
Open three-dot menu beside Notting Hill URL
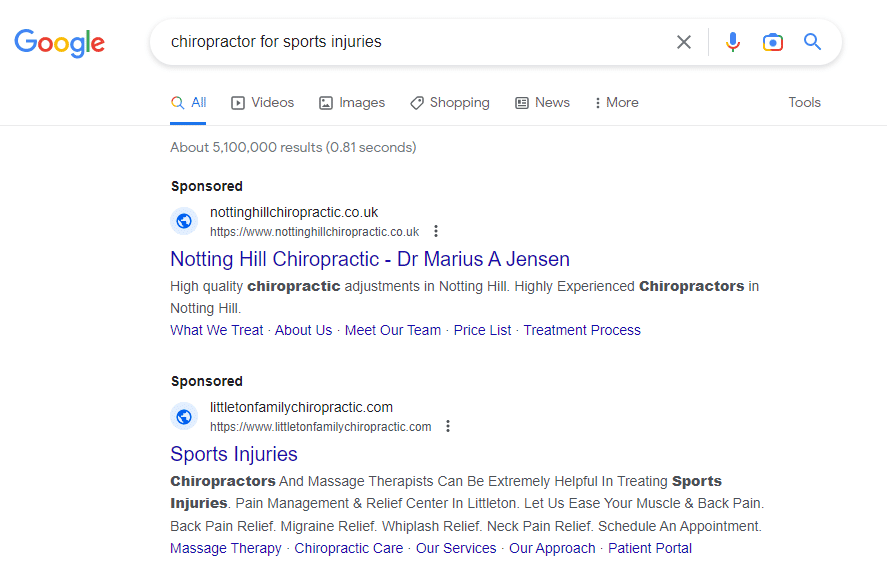(x=436, y=231)
